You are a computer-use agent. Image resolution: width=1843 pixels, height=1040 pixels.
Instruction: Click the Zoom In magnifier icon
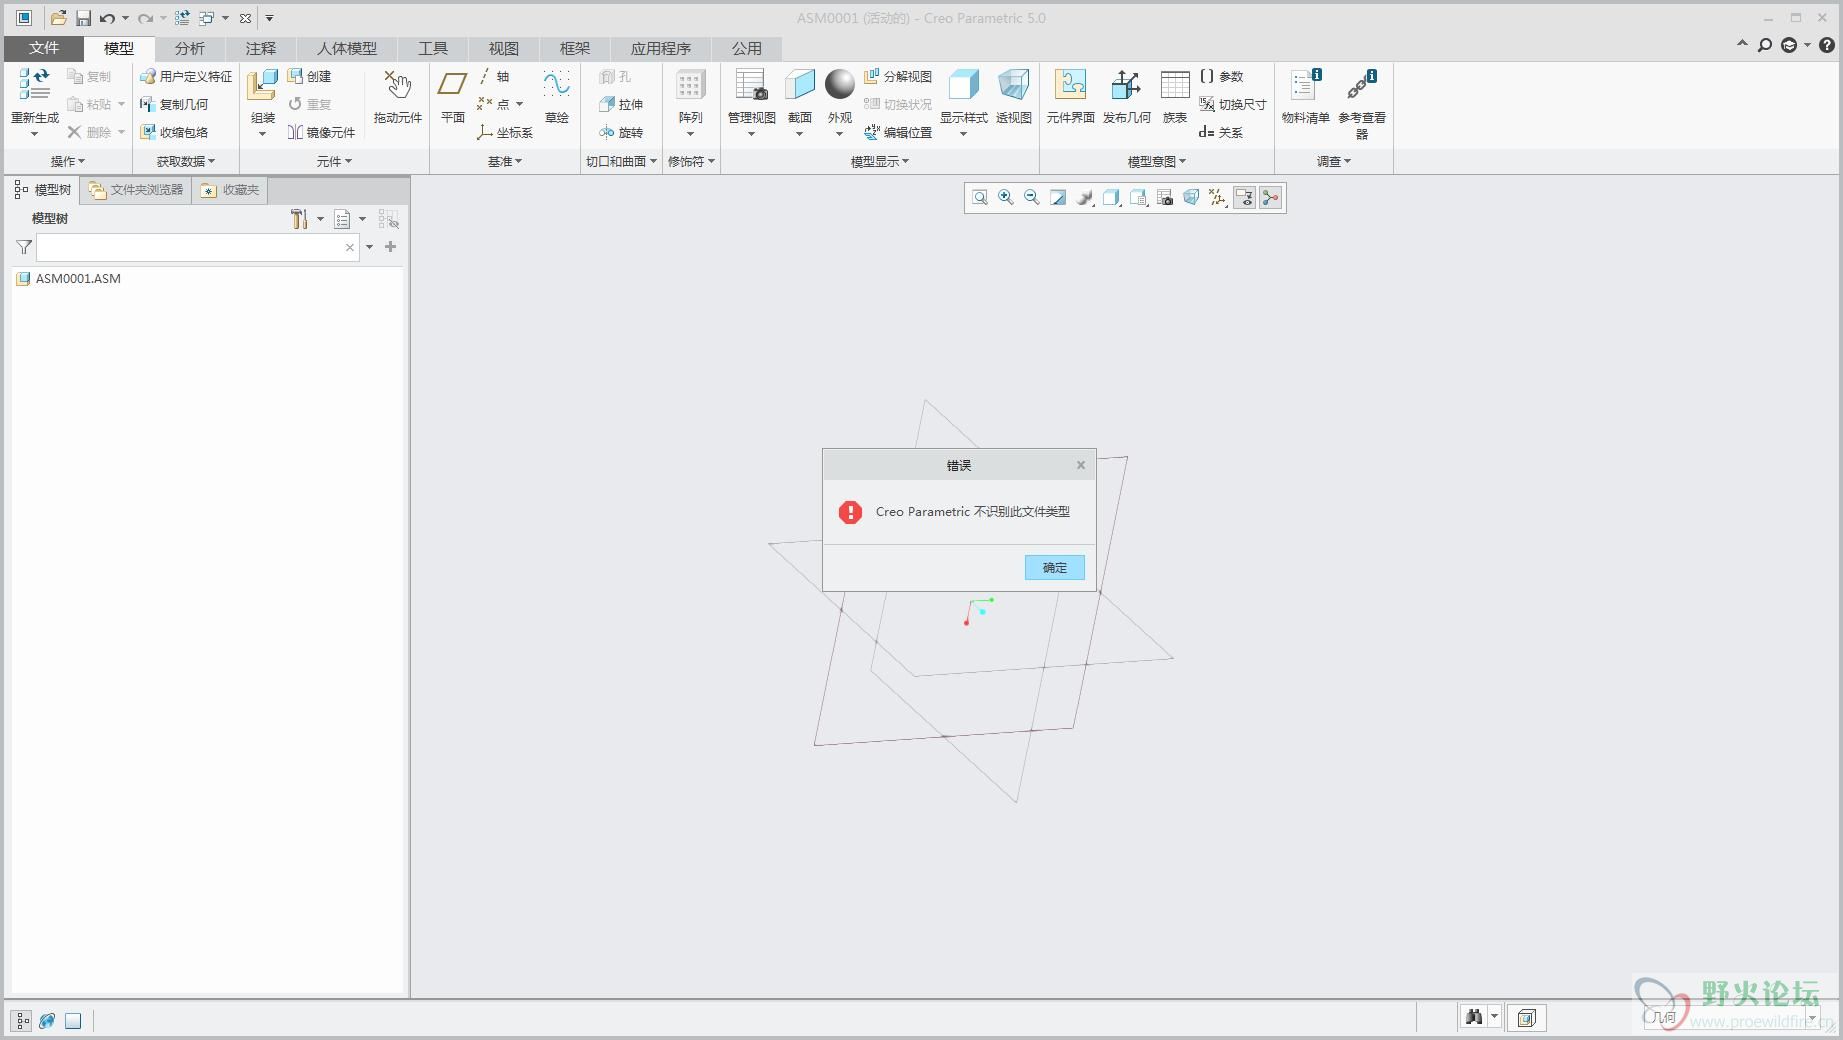point(1006,198)
